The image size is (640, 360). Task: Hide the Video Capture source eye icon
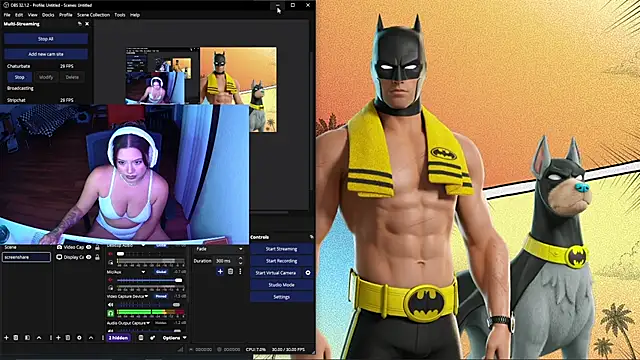(89, 247)
